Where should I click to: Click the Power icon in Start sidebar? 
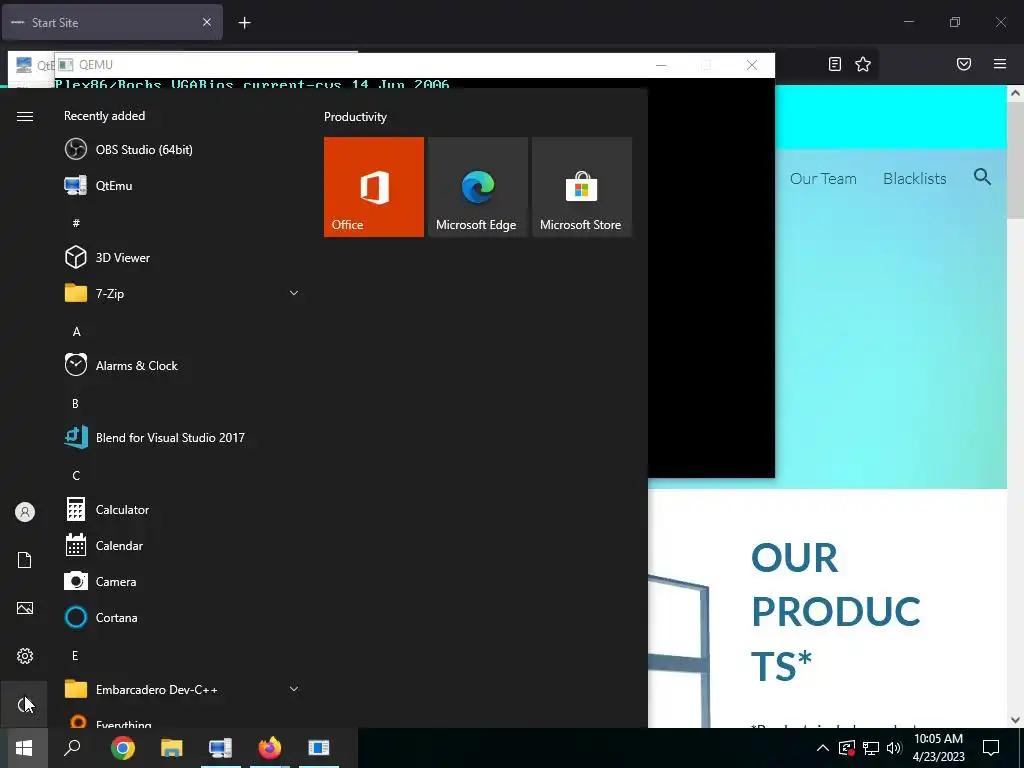(x=25, y=704)
